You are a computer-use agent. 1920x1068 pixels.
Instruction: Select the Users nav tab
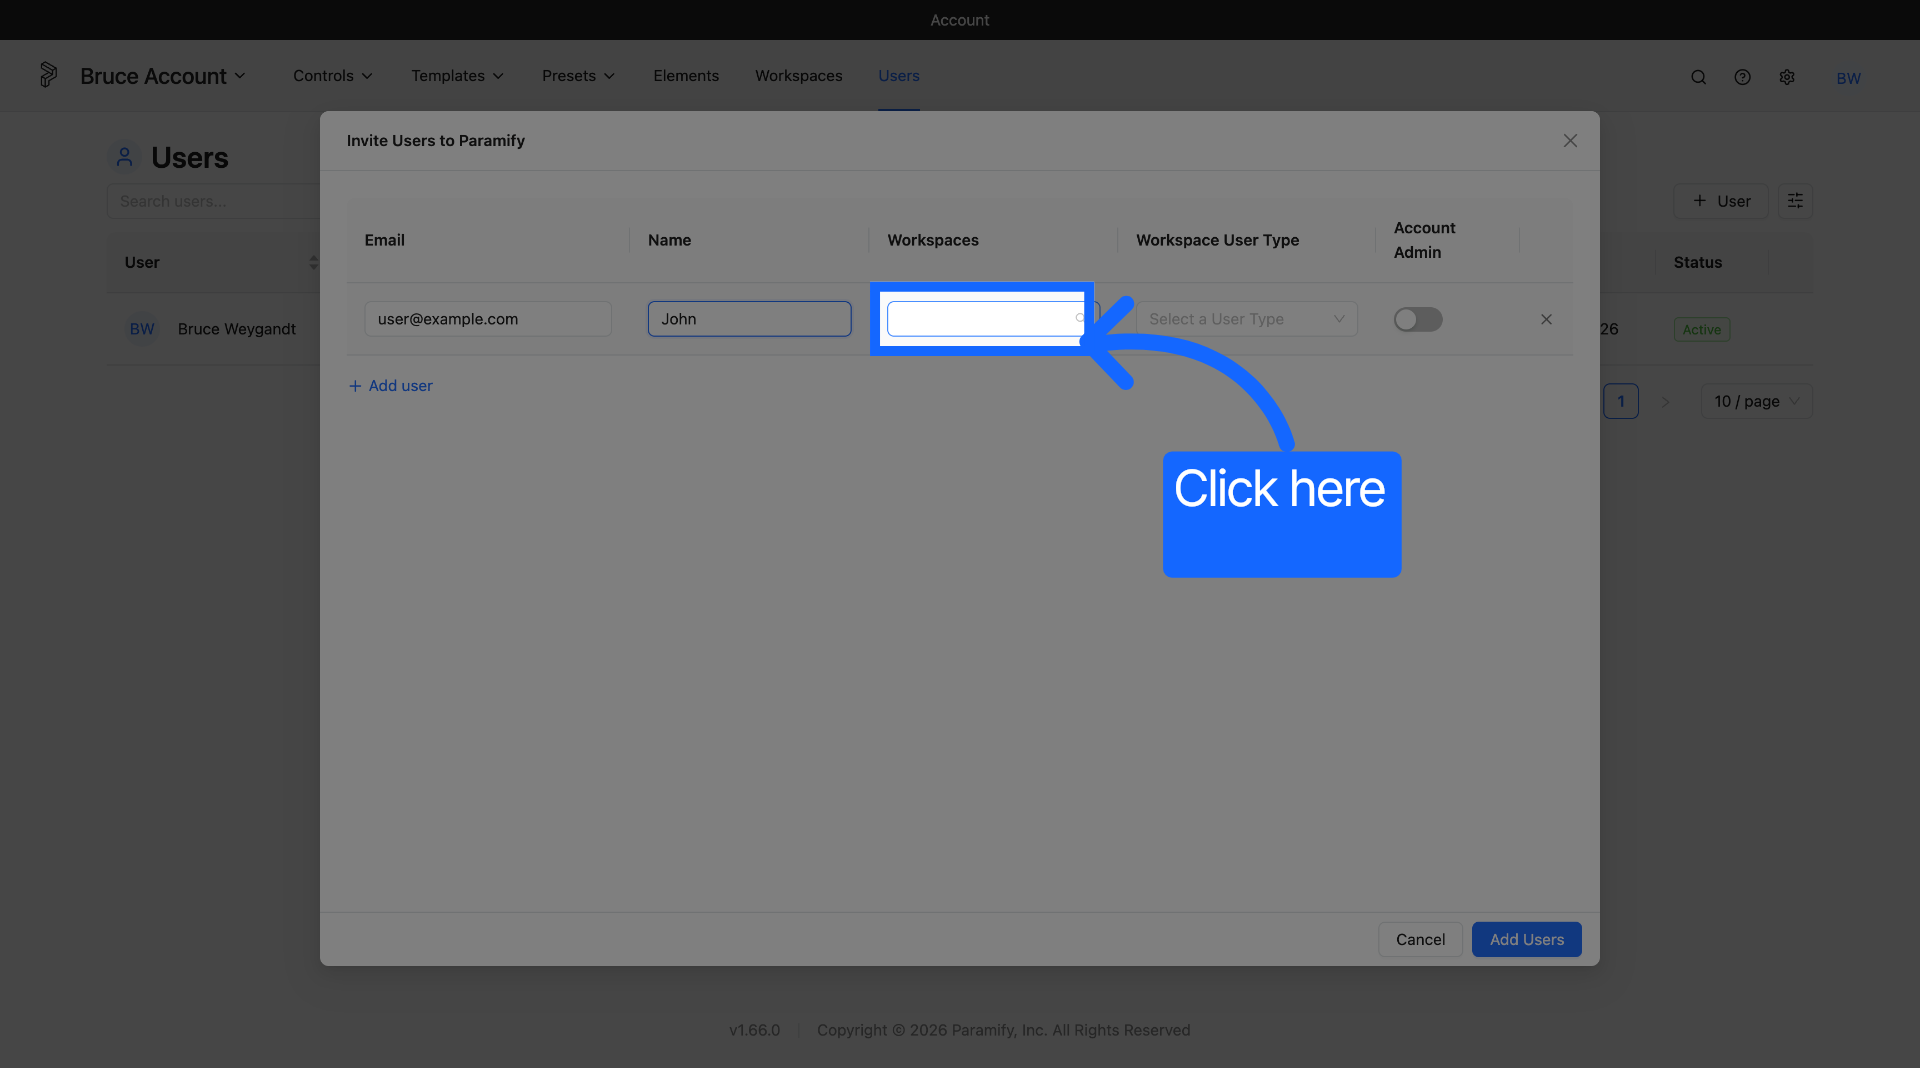pyautogui.click(x=899, y=76)
